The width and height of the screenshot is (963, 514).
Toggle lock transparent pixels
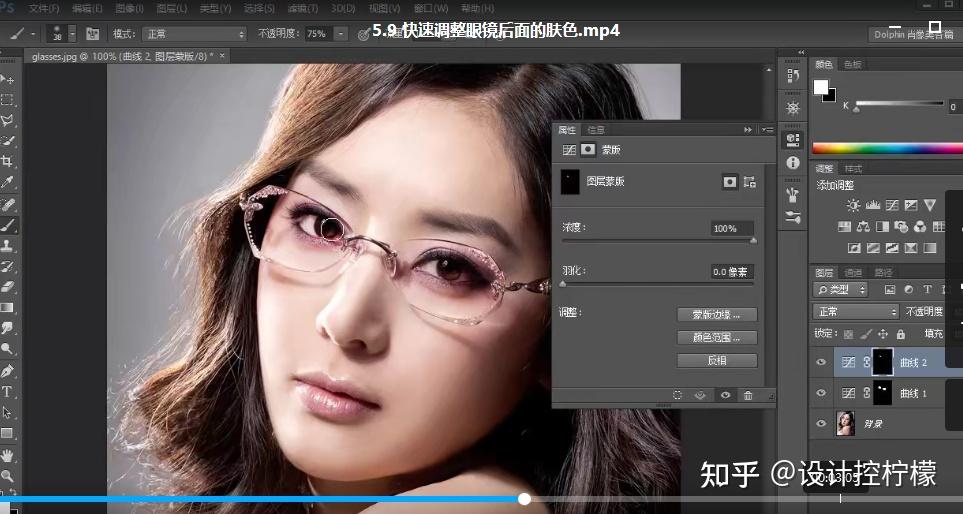coord(848,334)
